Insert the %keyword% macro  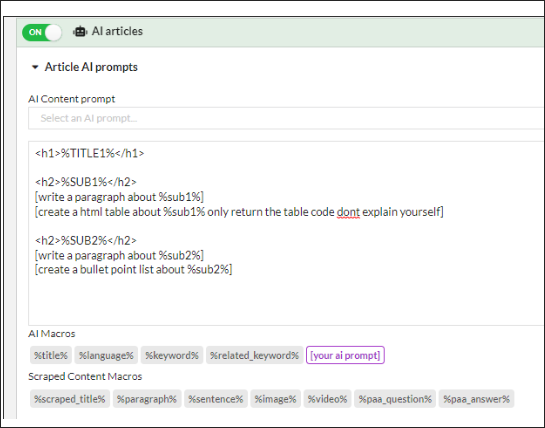pos(172,355)
